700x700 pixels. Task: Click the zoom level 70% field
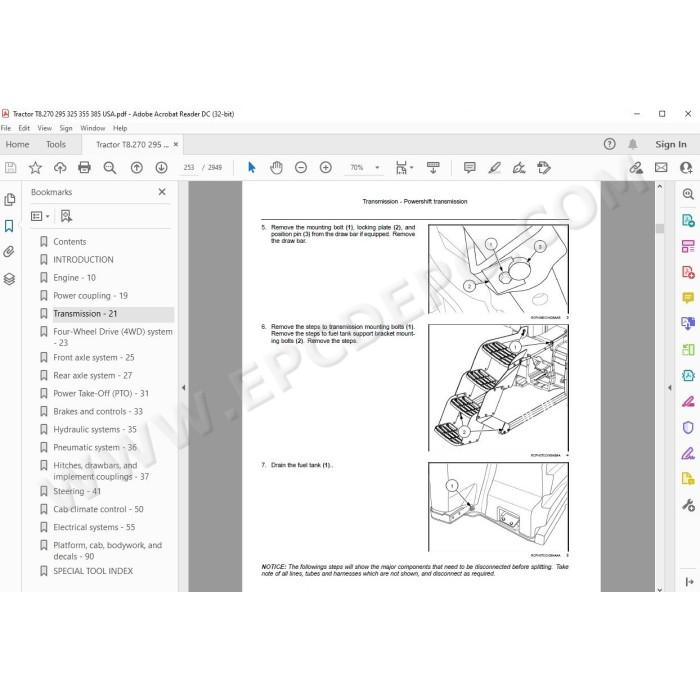(x=357, y=168)
